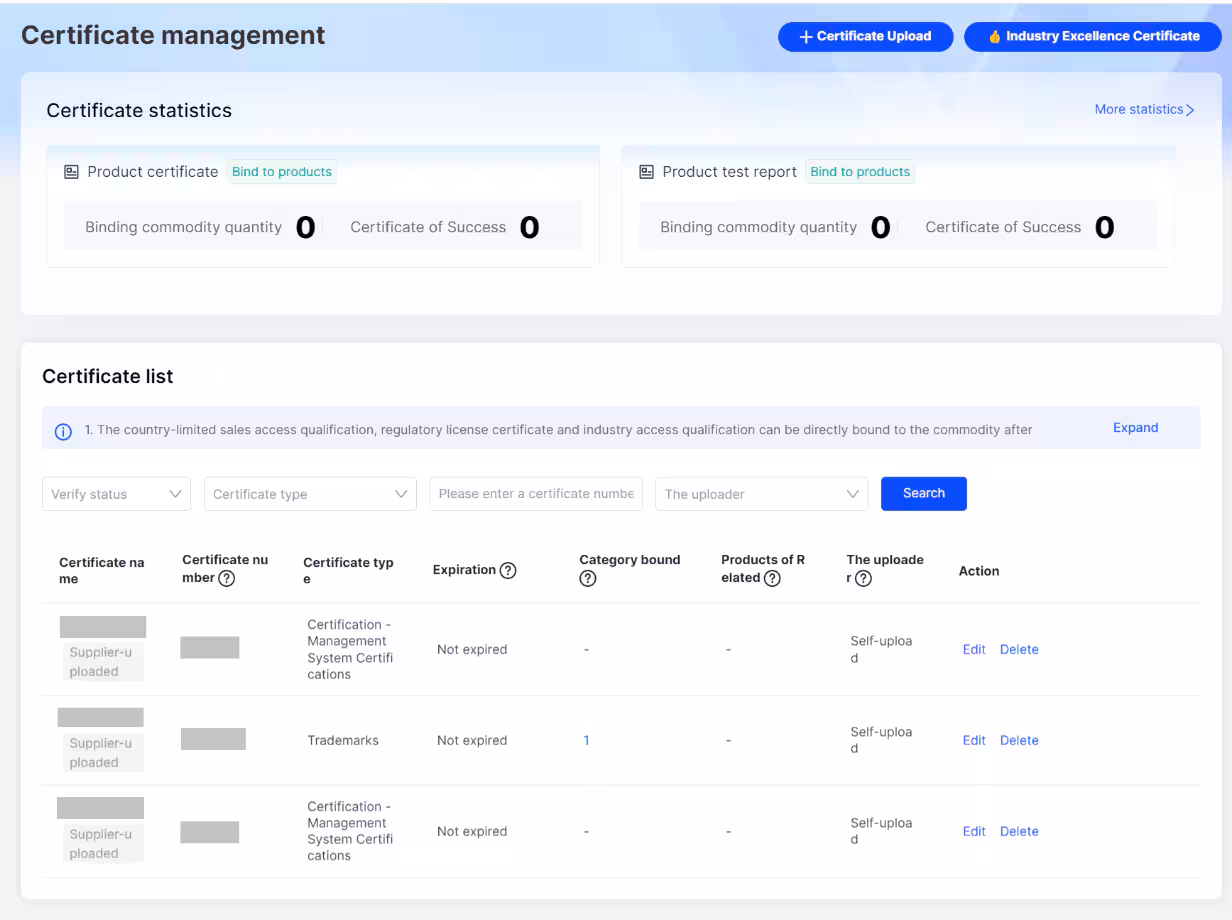
Task: Click the Product certificate card icon
Action: click(x=71, y=172)
